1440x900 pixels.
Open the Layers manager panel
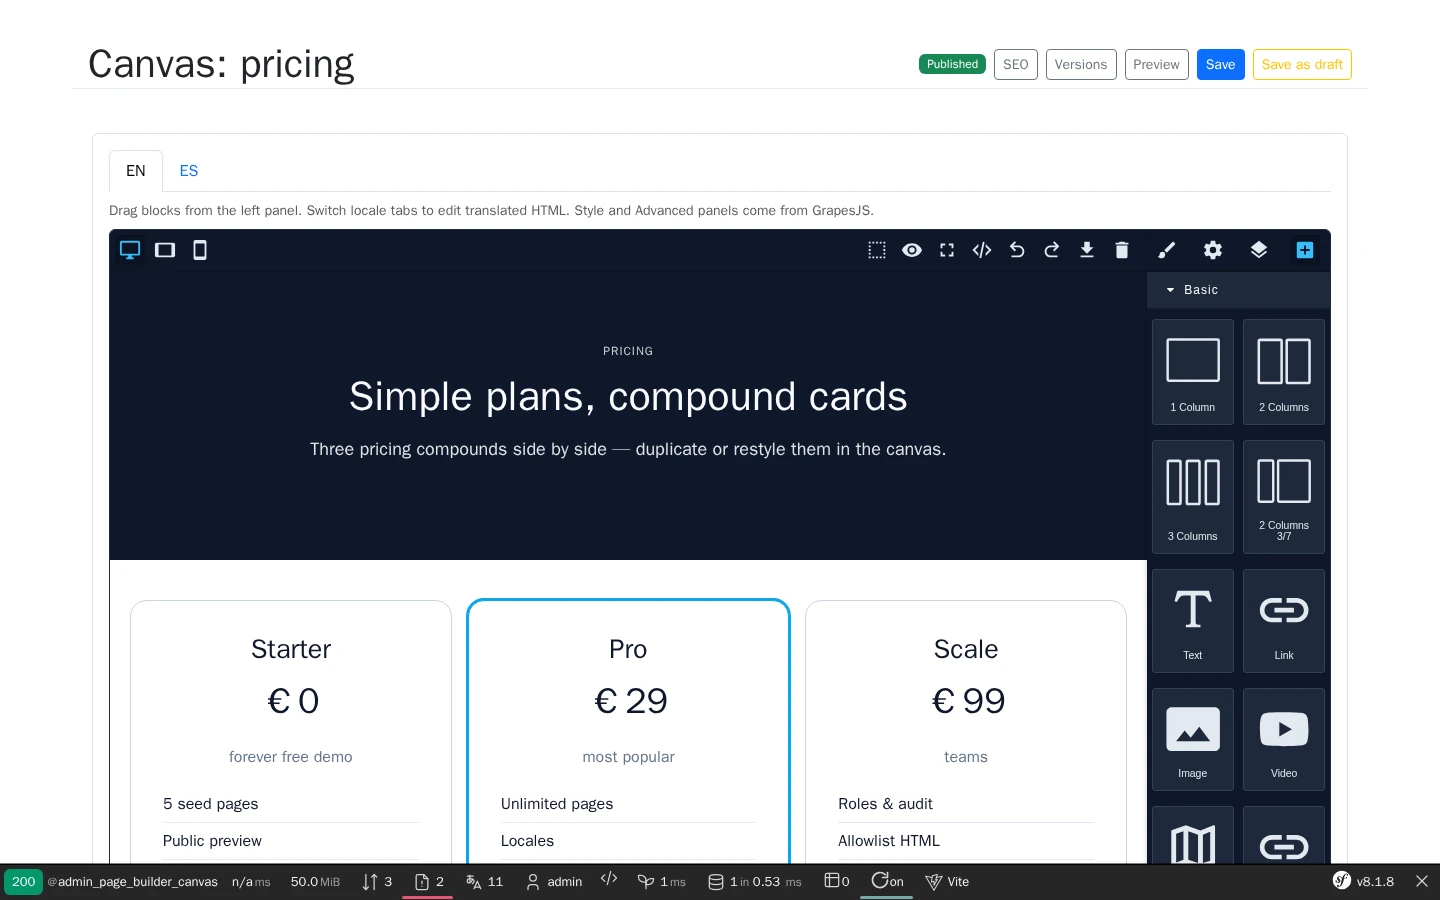pyautogui.click(x=1259, y=250)
